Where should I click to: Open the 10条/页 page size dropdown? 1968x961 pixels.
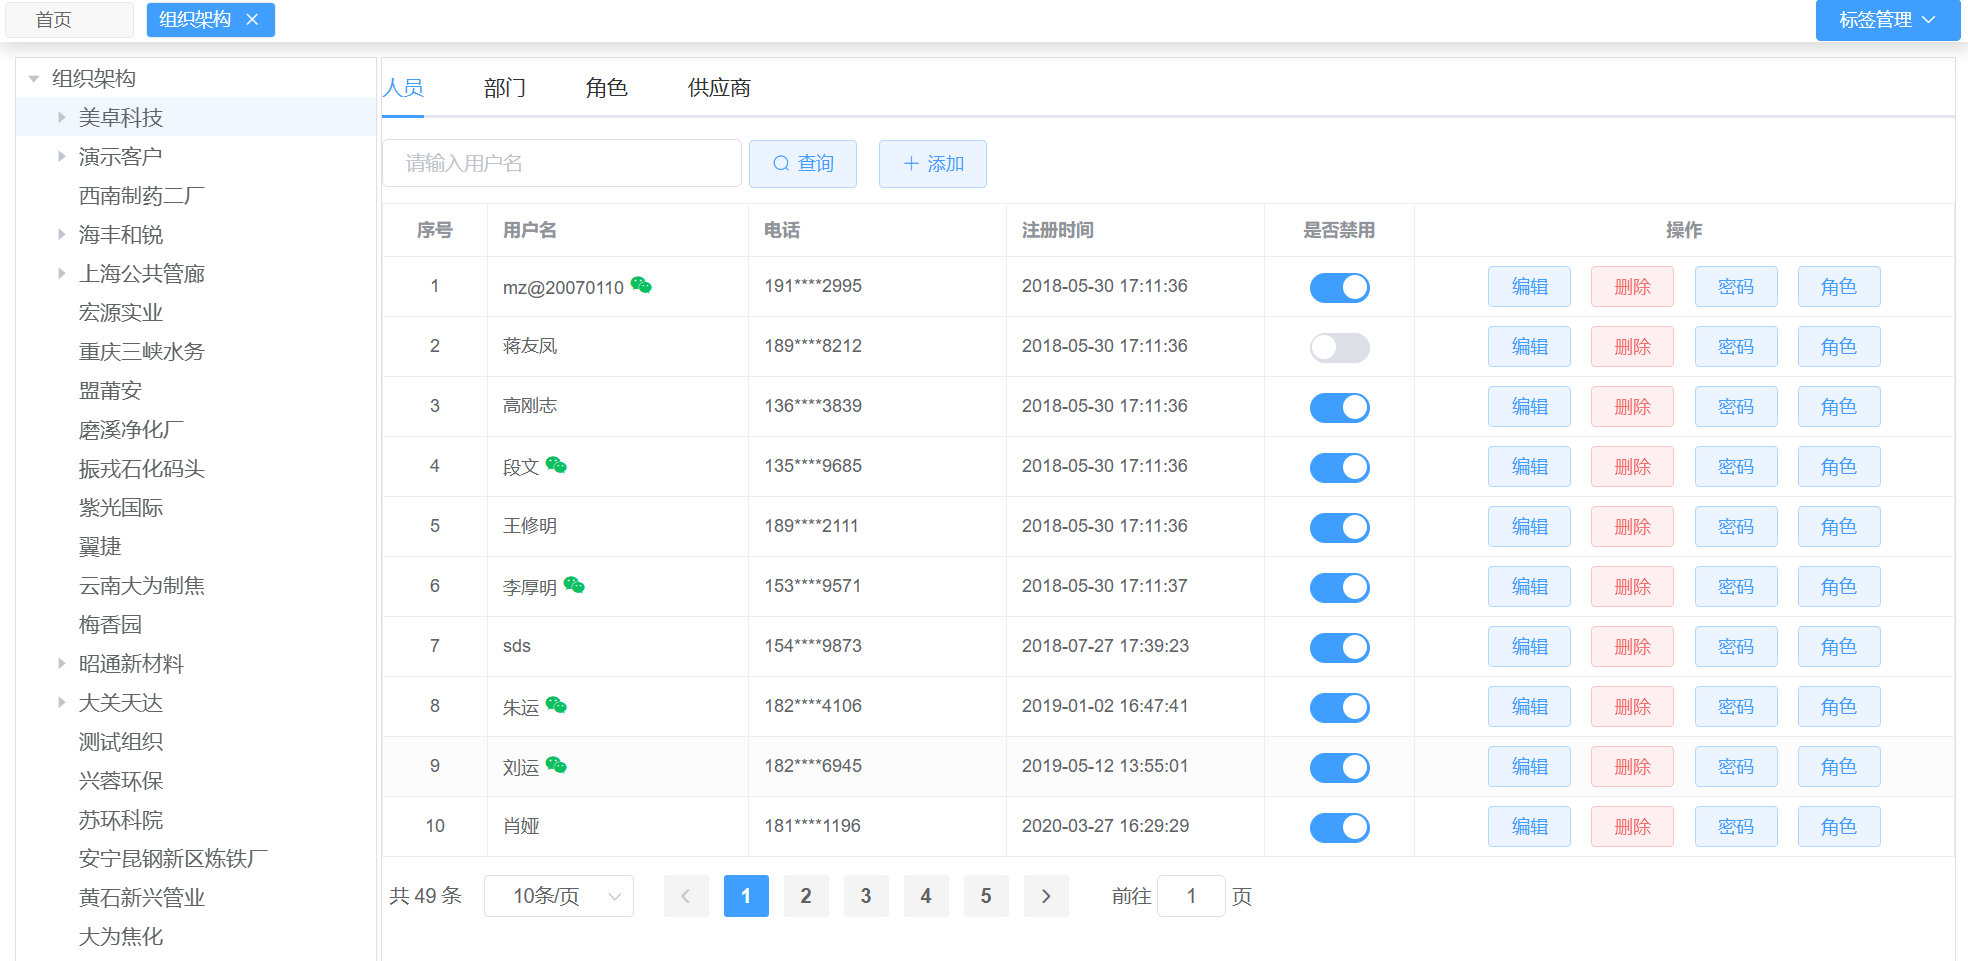coord(558,896)
